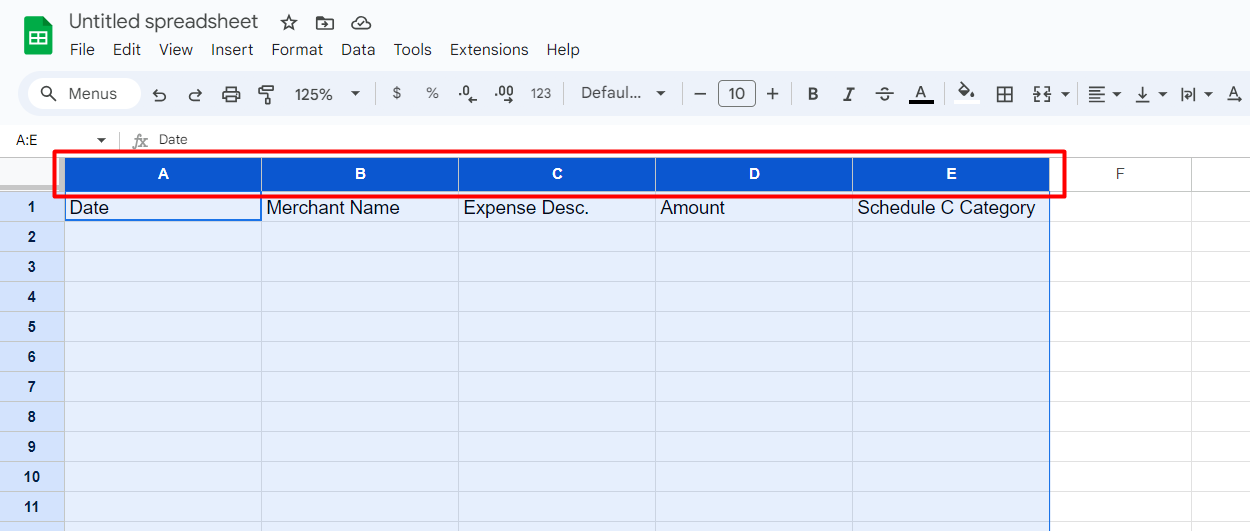Click the formula bar containing Date
The width and height of the screenshot is (1250, 531).
point(700,140)
